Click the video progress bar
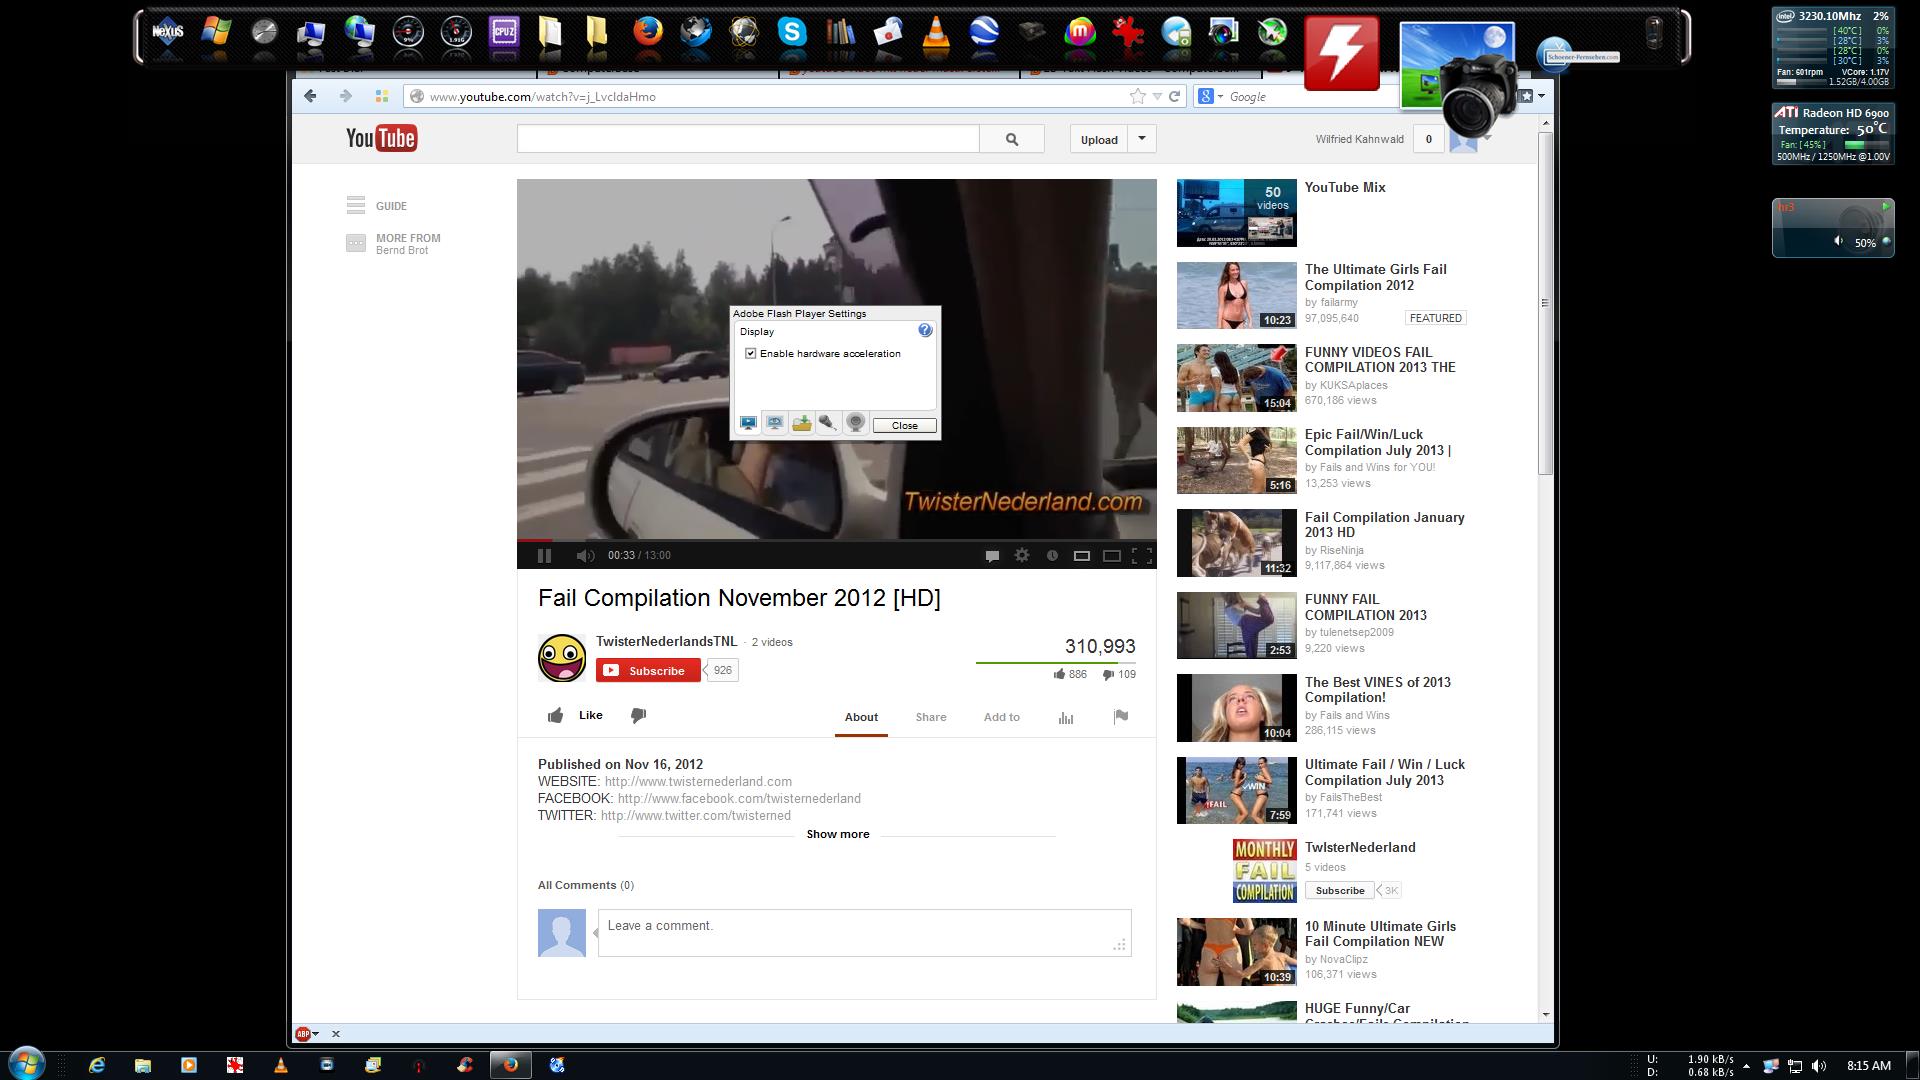Viewport: 1920px width, 1080px height. point(836,540)
